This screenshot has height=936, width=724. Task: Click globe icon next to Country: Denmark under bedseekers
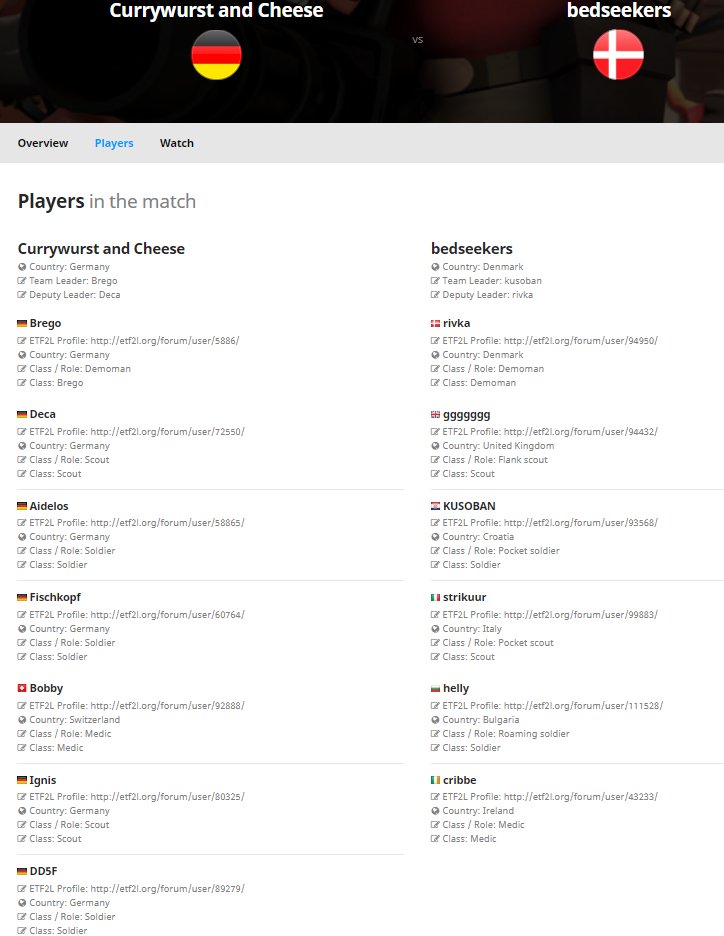click(x=435, y=267)
